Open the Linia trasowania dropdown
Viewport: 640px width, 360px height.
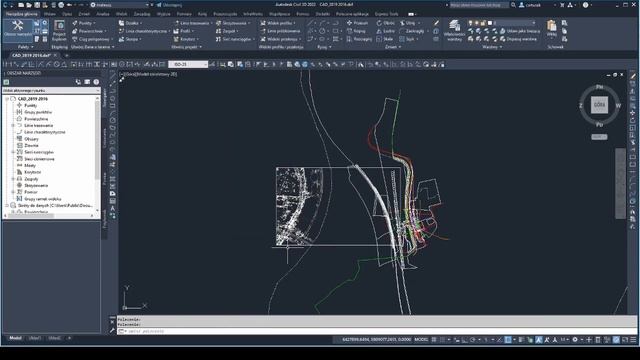pos(193,23)
